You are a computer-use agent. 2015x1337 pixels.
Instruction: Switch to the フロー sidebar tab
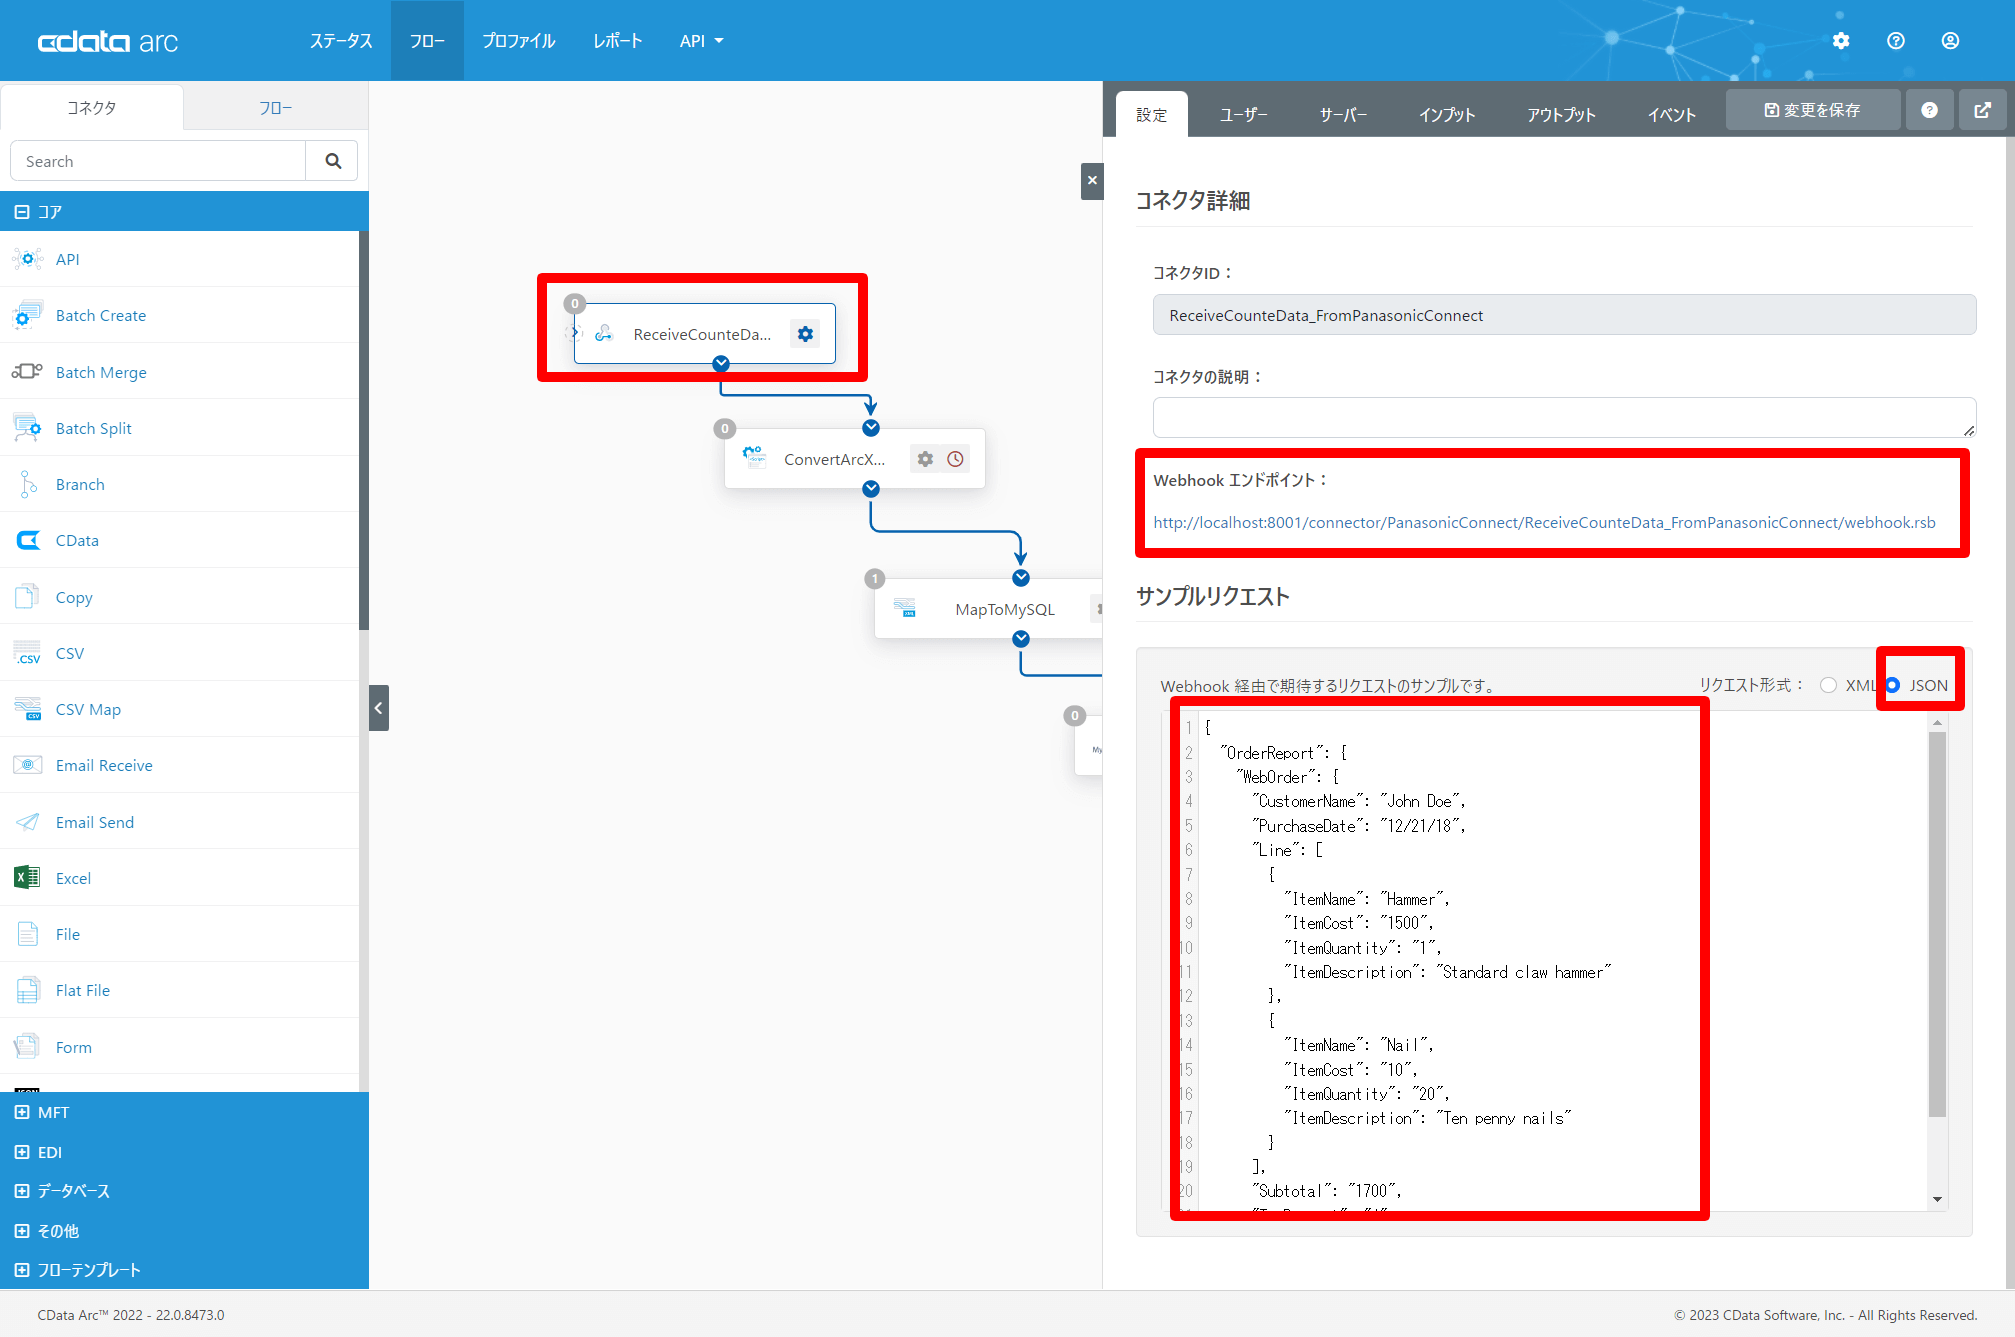[x=275, y=107]
